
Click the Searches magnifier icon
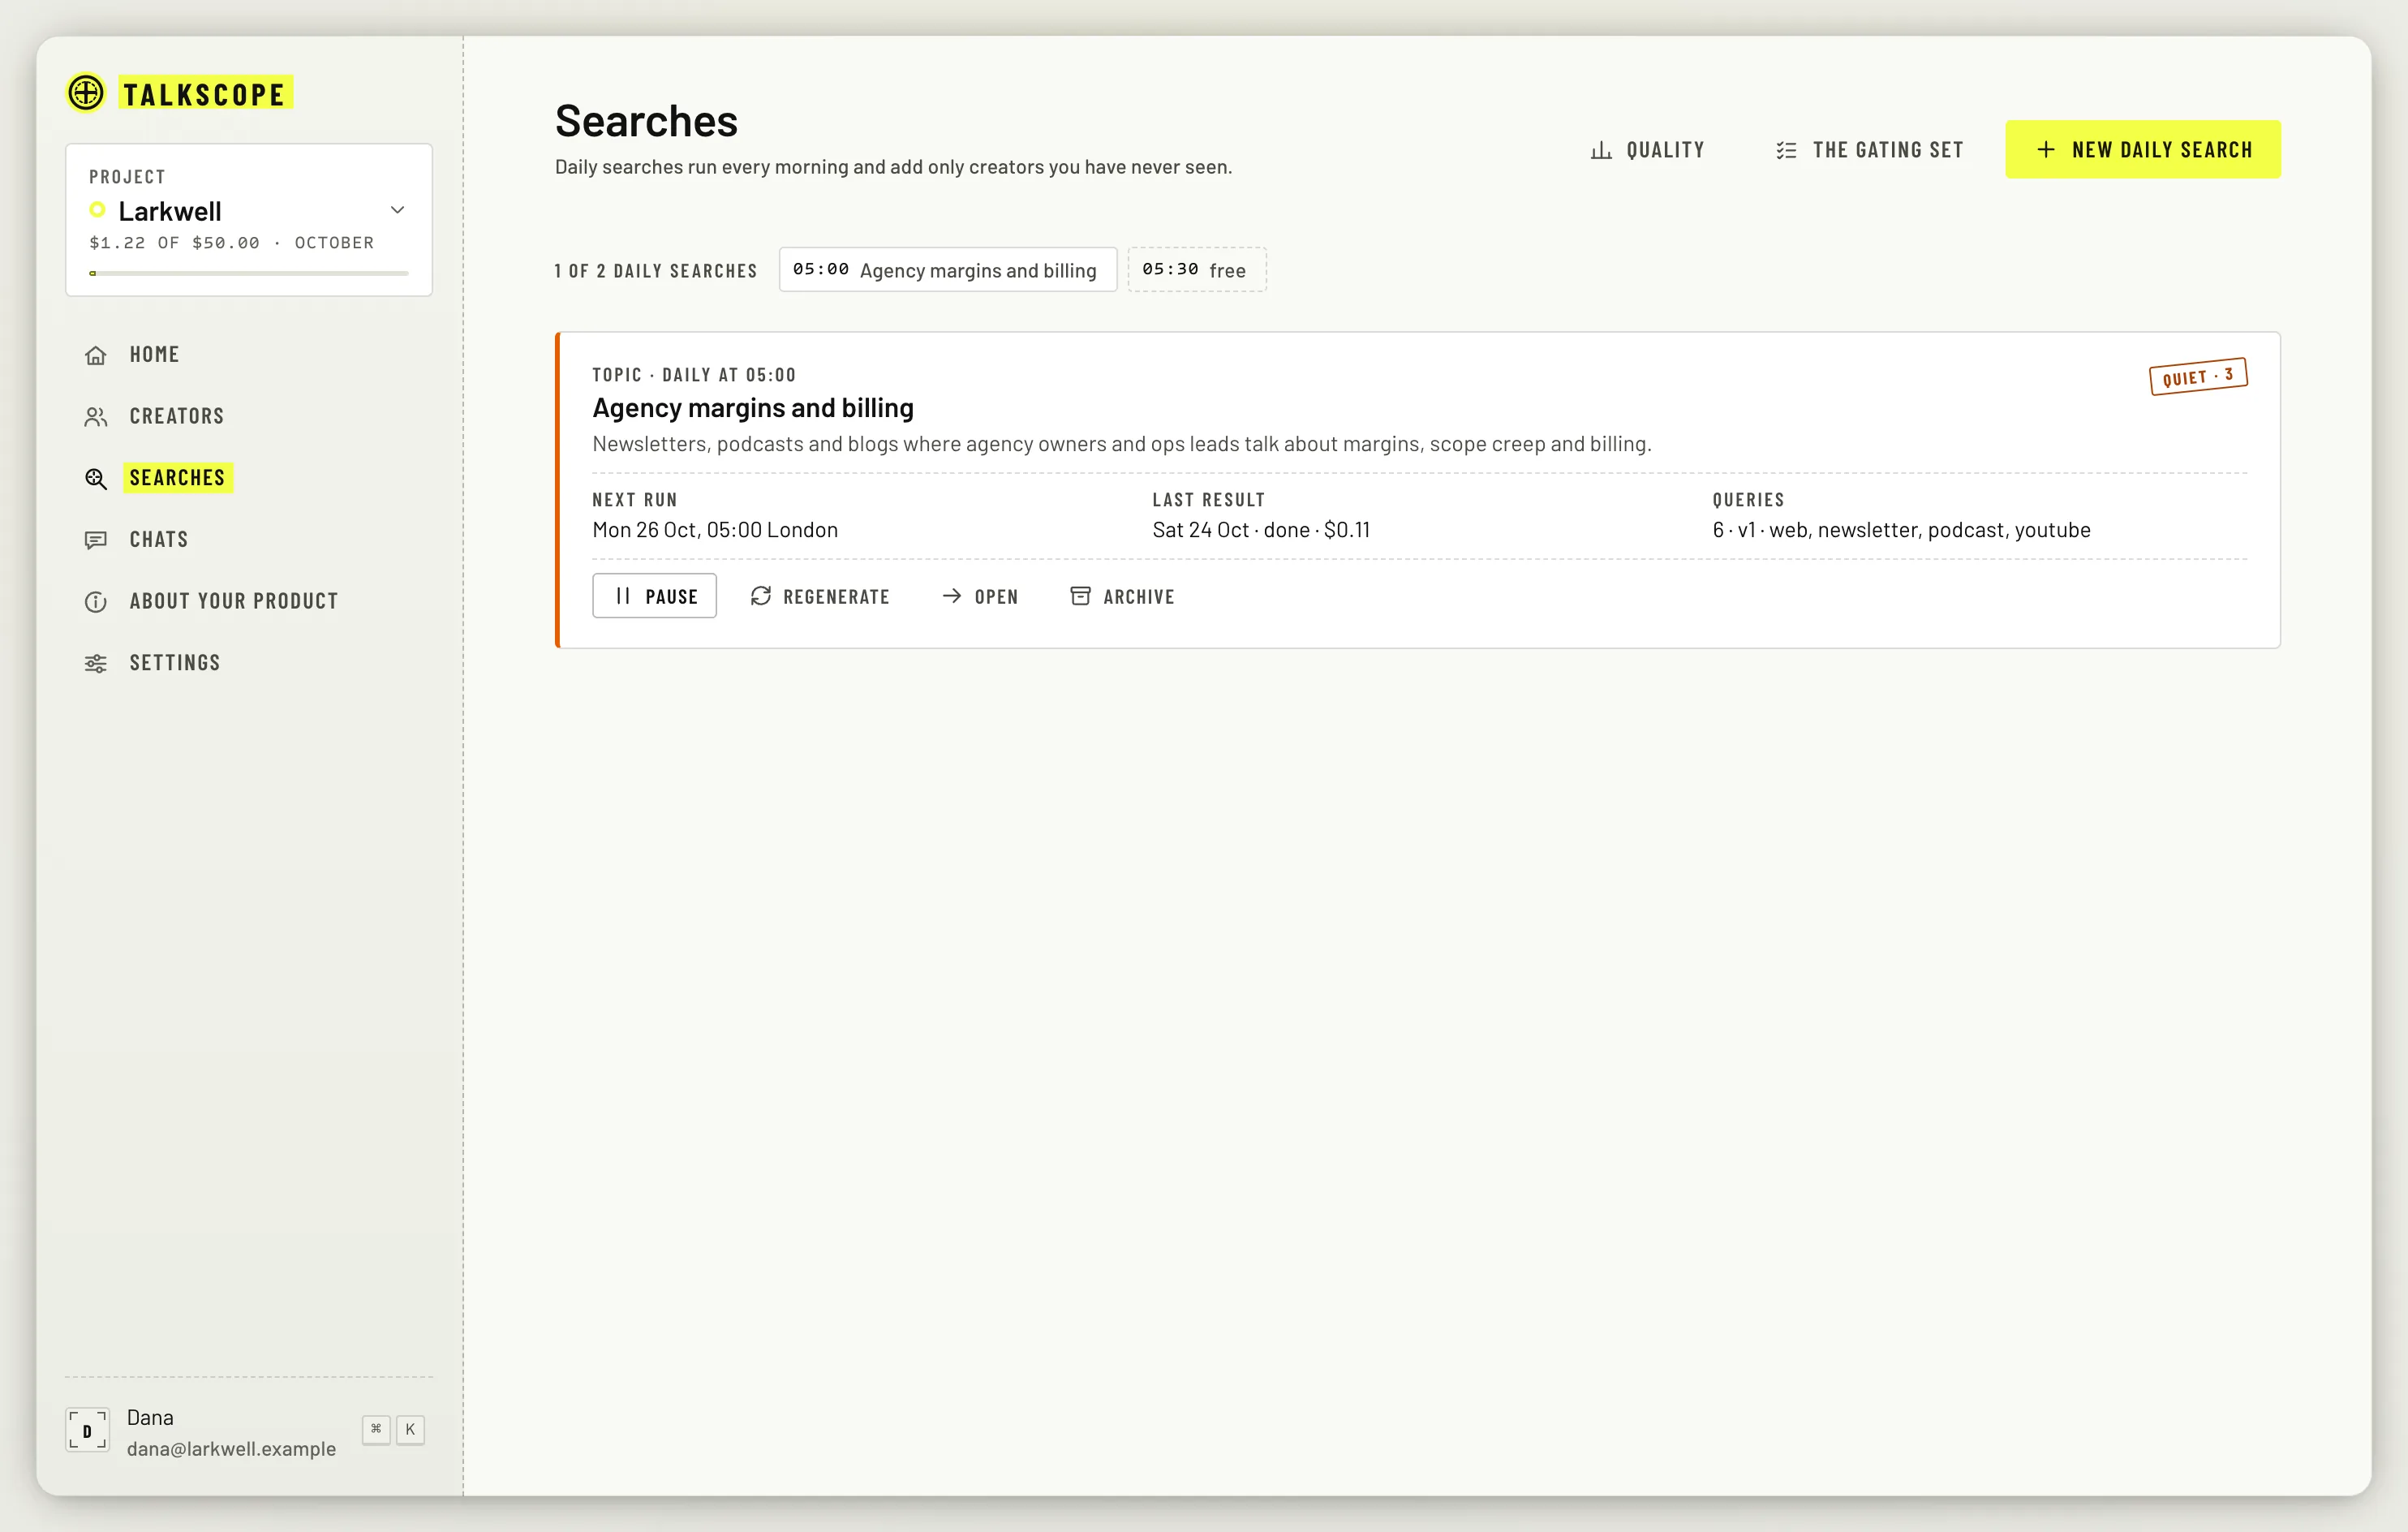pos(96,479)
